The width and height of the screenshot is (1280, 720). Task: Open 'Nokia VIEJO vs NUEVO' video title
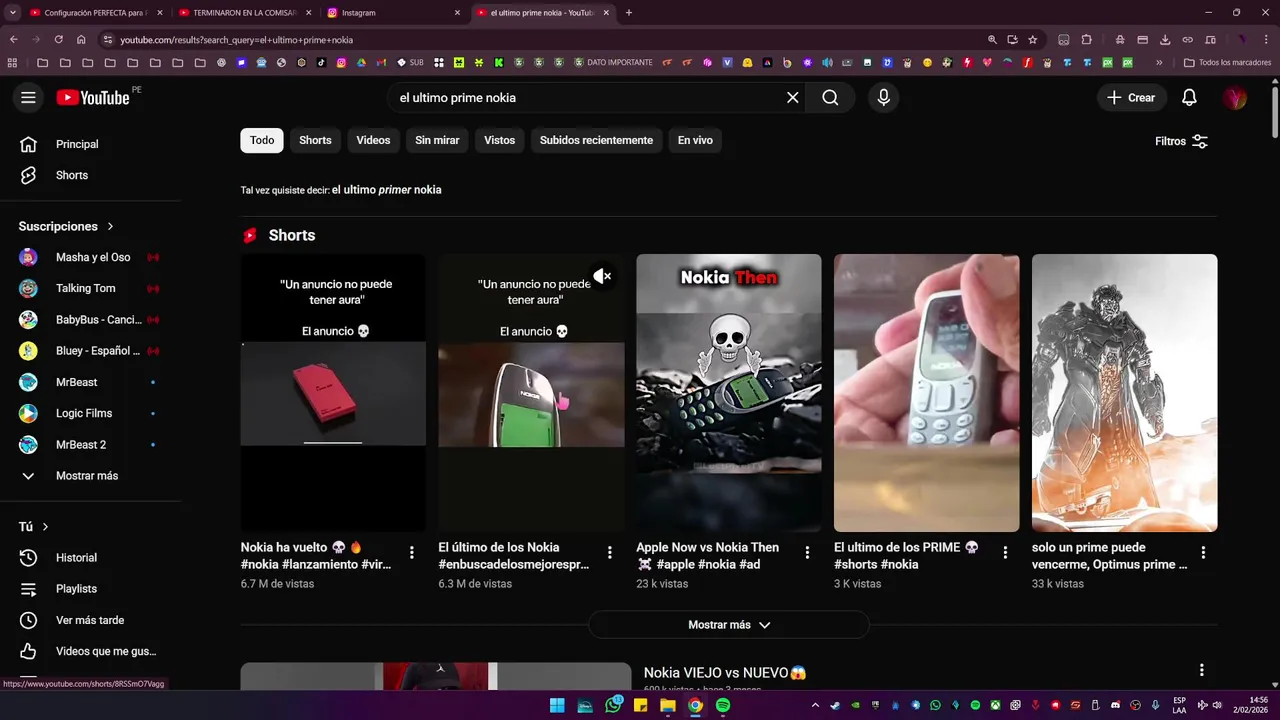click(x=725, y=673)
